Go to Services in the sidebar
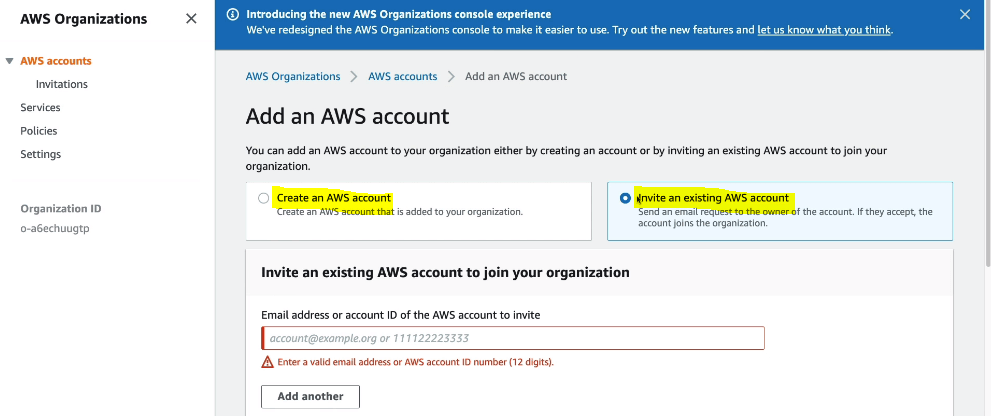This screenshot has height=416, width=991. [x=40, y=108]
